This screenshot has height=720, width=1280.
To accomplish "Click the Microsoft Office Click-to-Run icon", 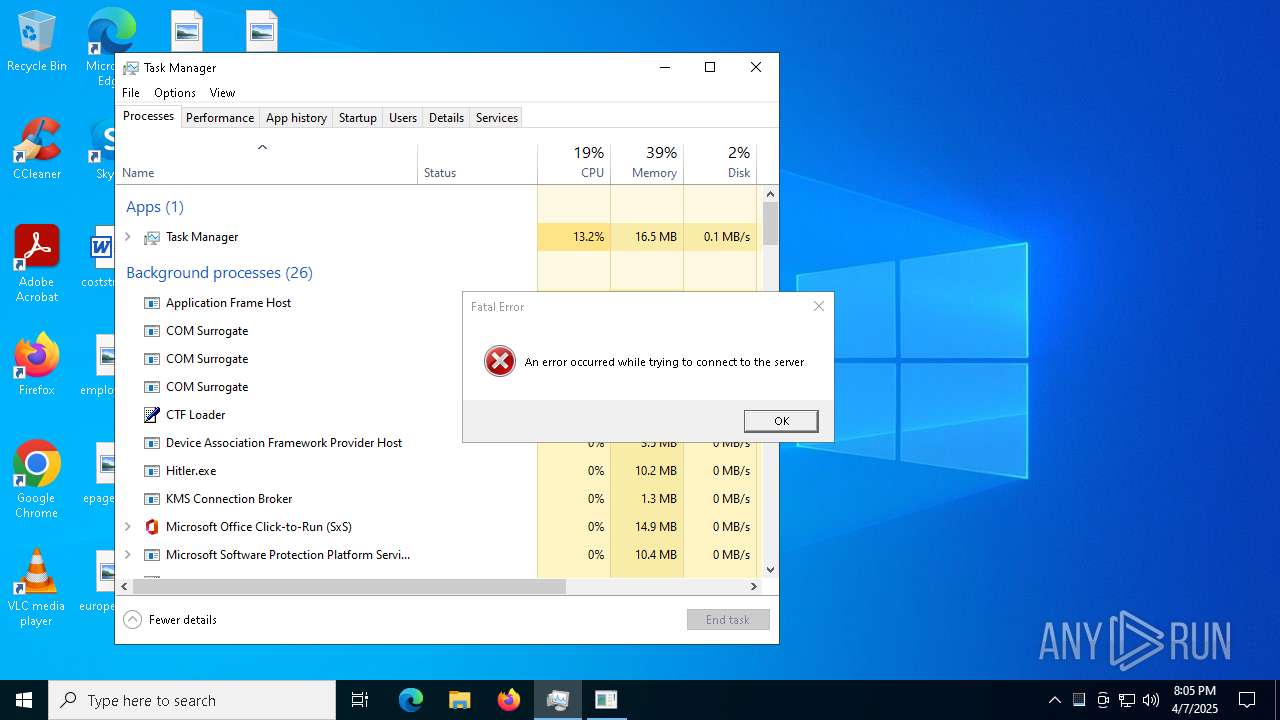I will coord(152,527).
